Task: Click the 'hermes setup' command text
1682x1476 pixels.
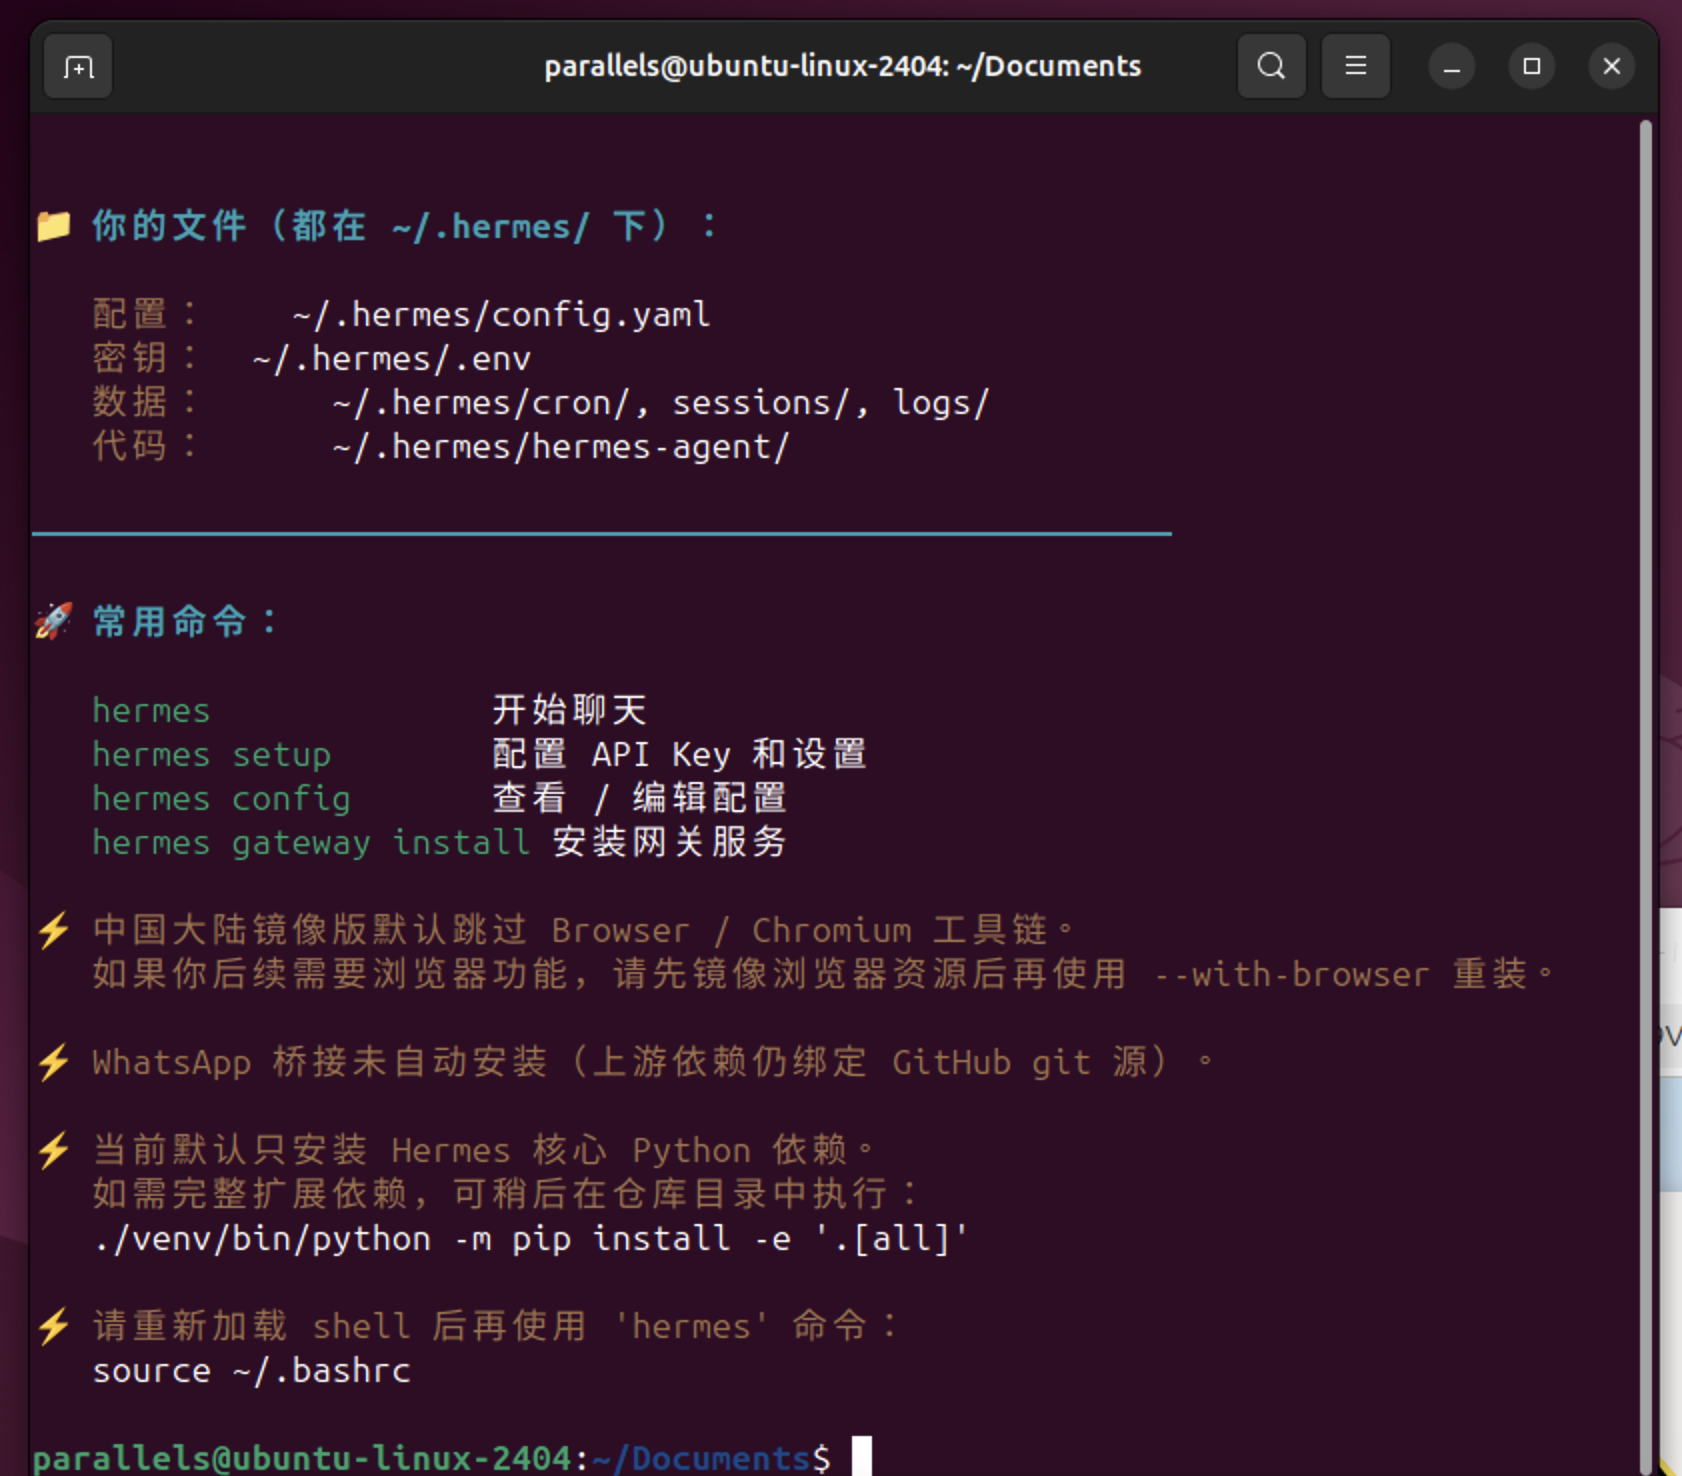Action: [211, 755]
